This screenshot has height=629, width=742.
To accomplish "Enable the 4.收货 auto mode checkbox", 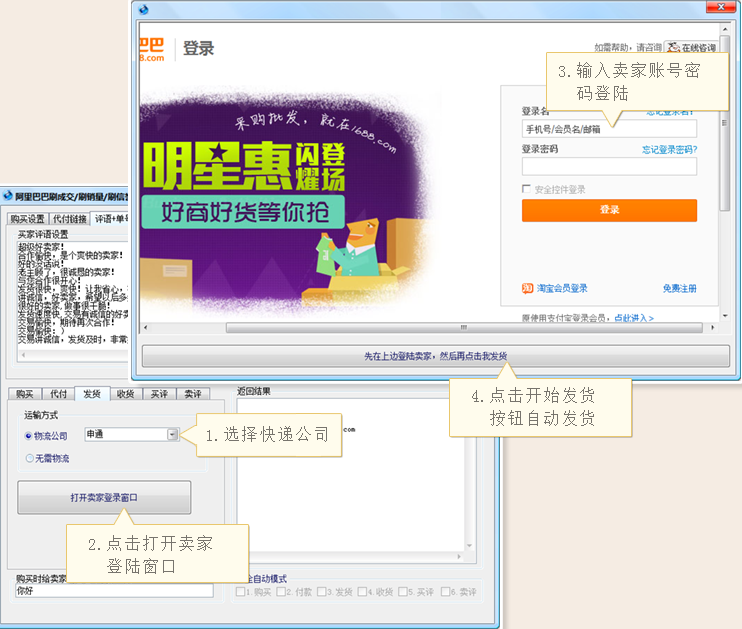I will [362, 592].
